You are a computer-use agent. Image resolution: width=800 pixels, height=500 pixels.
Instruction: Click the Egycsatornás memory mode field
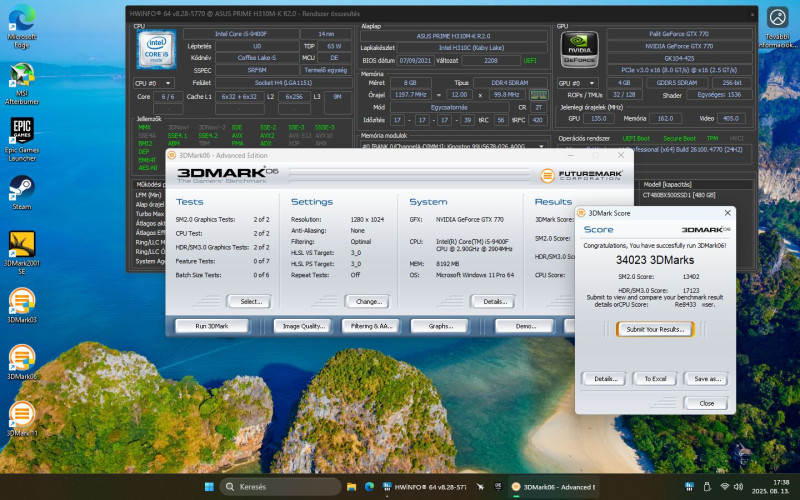449,108
